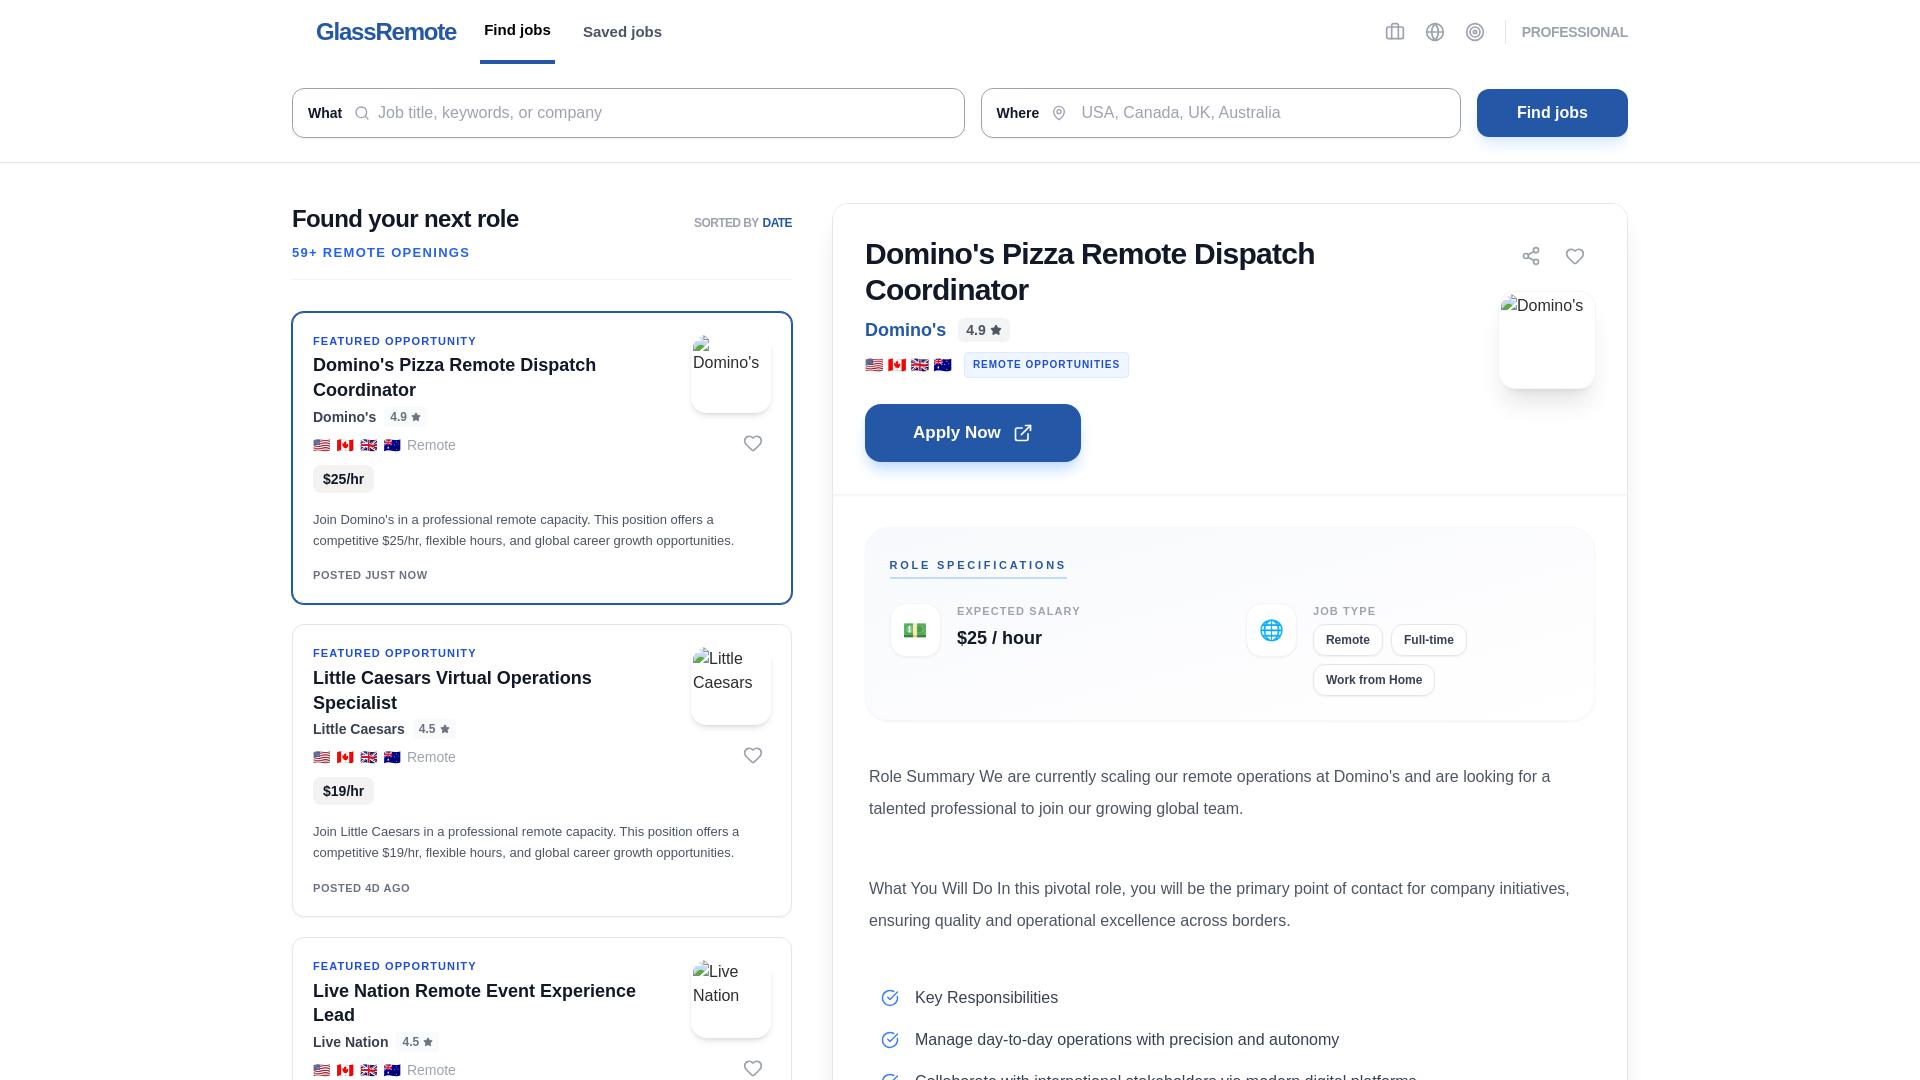Click the $25 / hour salary value
Viewport: 1920px width, 1080px height.
pos(999,638)
